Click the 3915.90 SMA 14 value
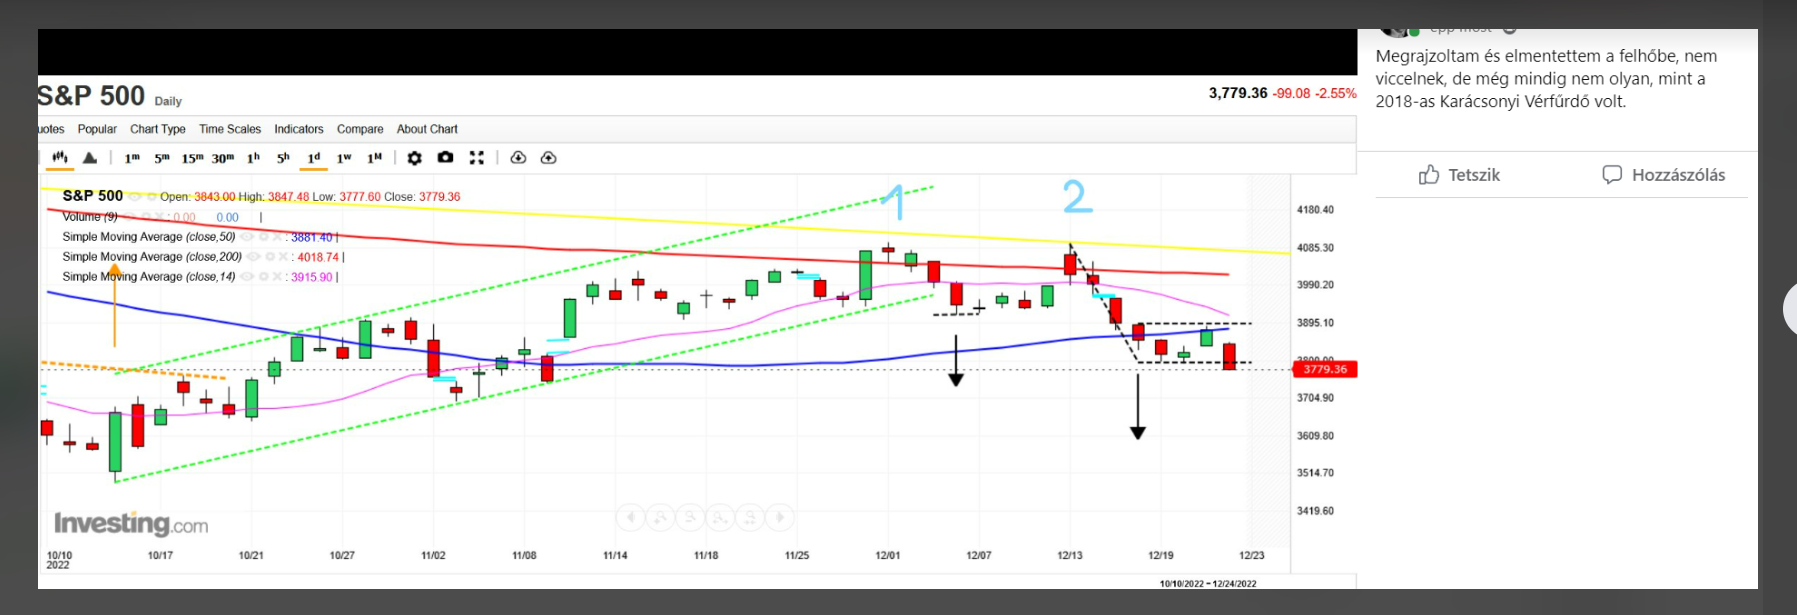This screenshot has height=615, width=1797. coord(311,277)
